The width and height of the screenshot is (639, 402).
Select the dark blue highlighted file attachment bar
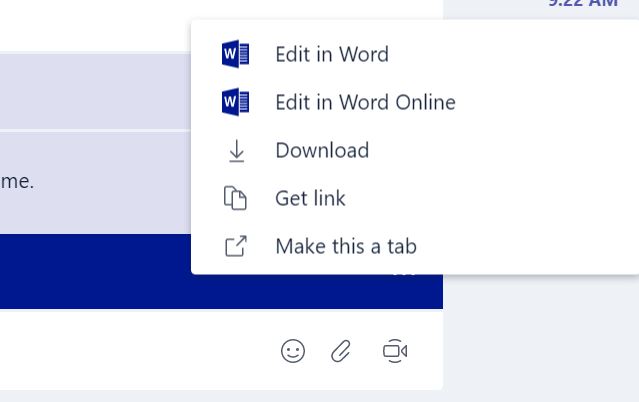(x=221, y=271)
